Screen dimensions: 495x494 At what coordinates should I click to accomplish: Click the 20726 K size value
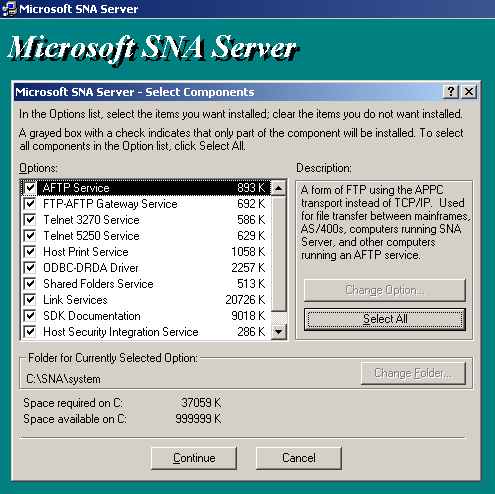click(245, 300)
